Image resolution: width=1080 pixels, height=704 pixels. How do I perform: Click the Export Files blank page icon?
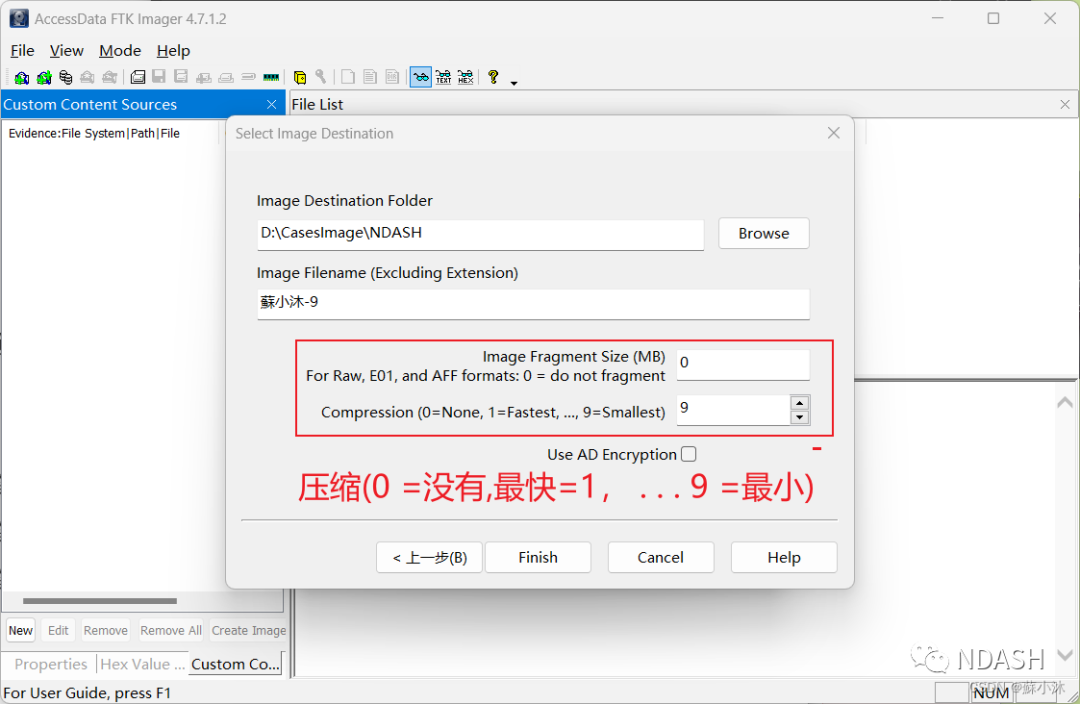[x=349, y=77]
